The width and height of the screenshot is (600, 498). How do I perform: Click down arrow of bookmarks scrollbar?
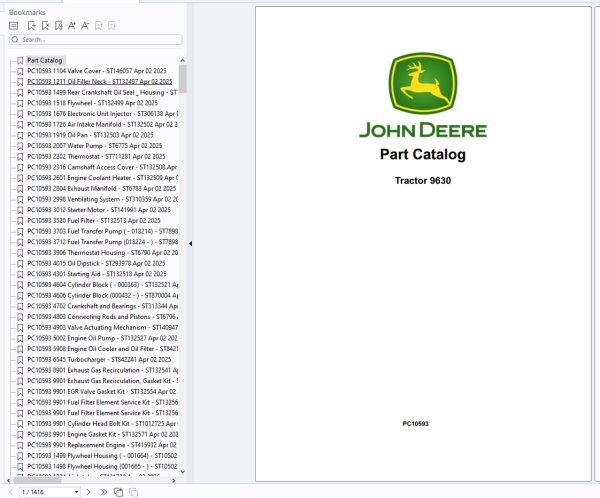click(x=183, y=472)
